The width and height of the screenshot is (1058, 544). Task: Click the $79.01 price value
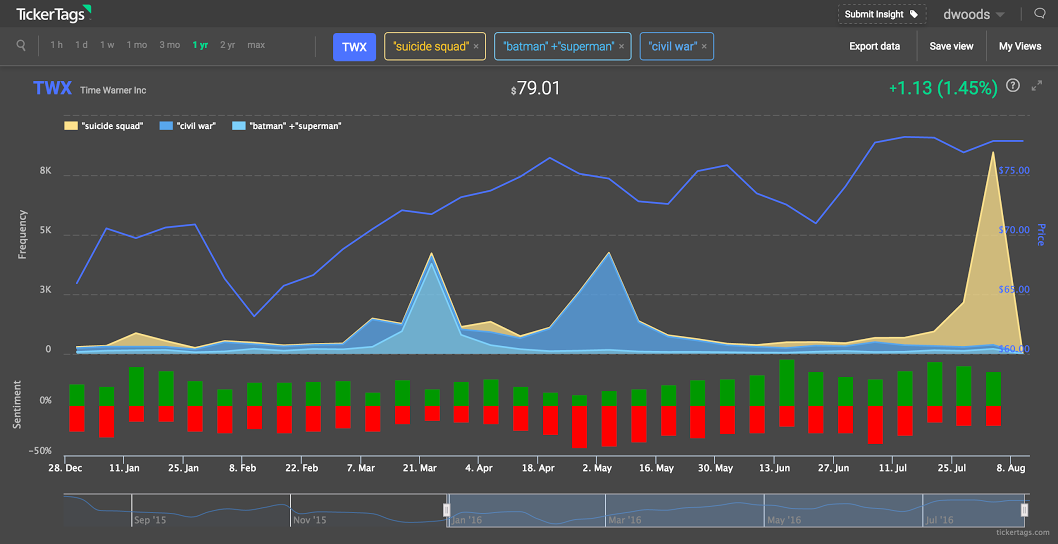[536, 88]
